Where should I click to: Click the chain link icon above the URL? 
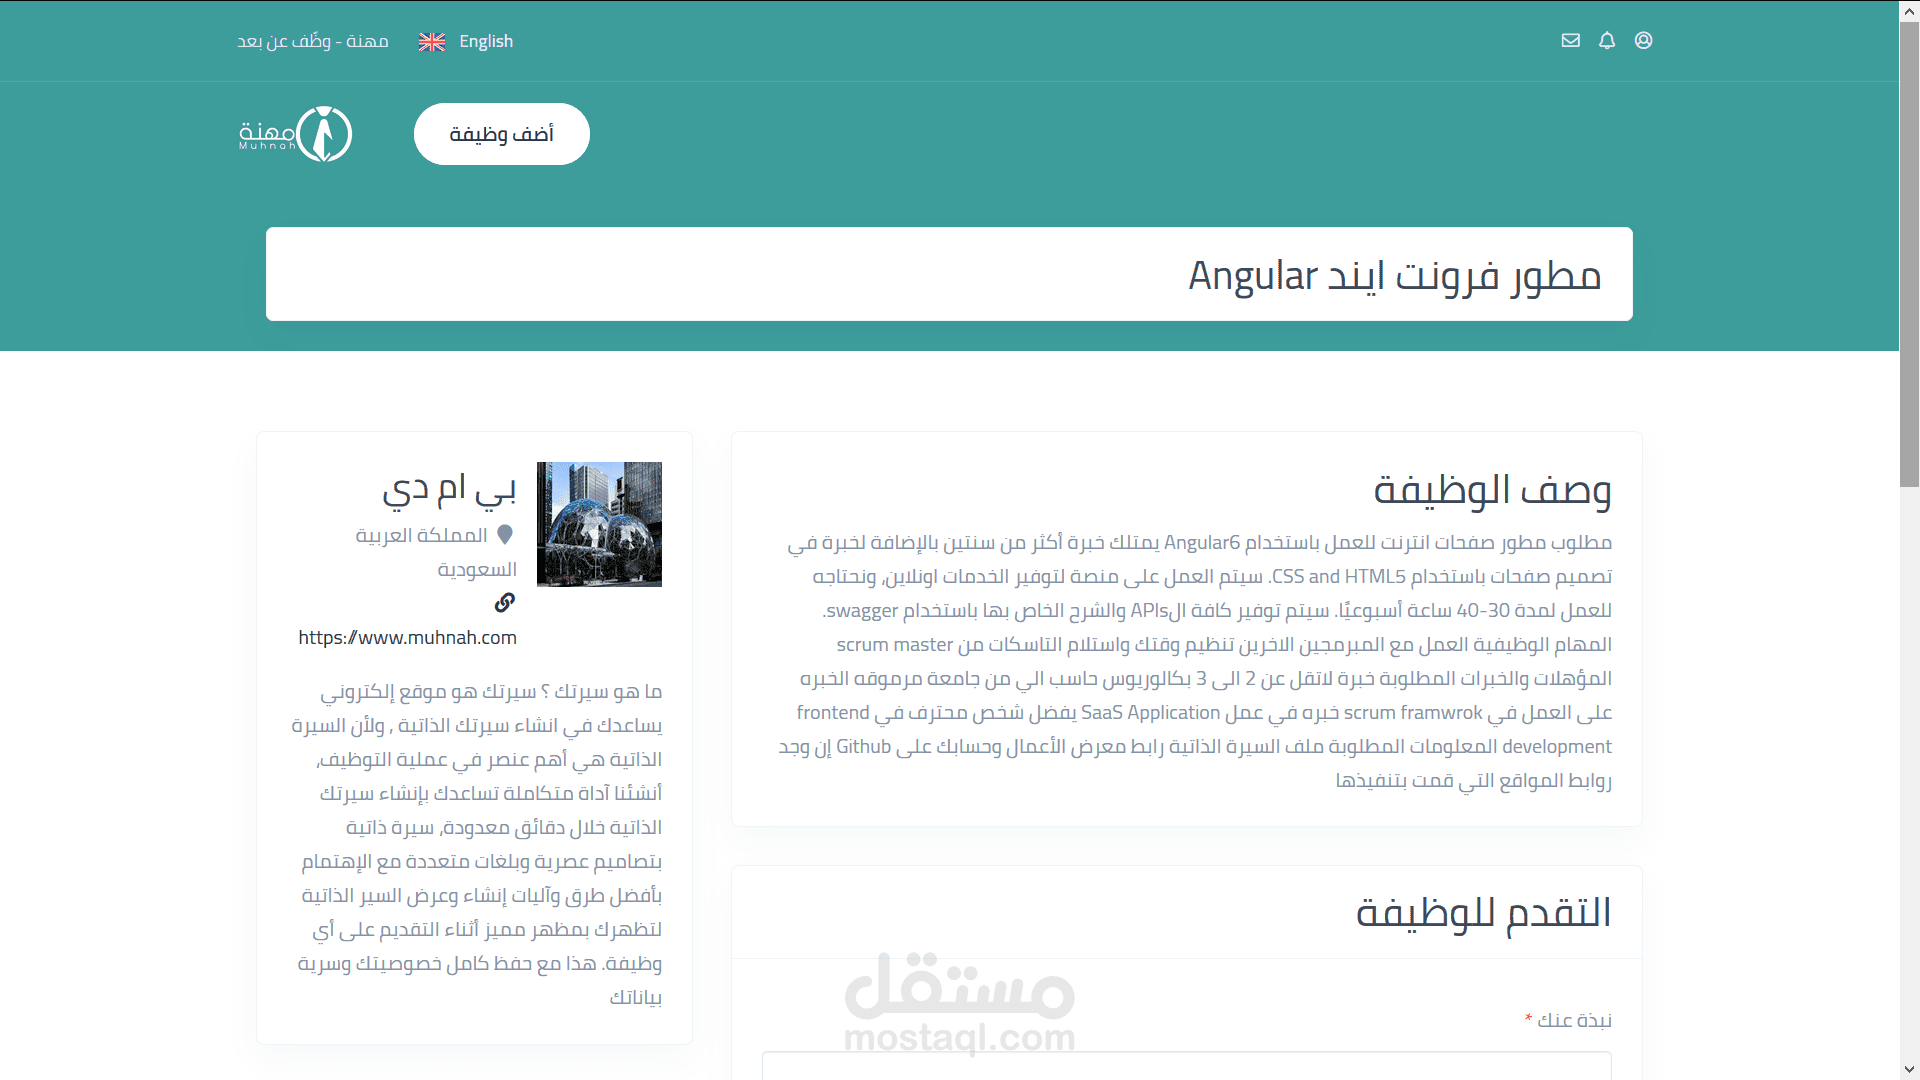[x=505, y=602]
